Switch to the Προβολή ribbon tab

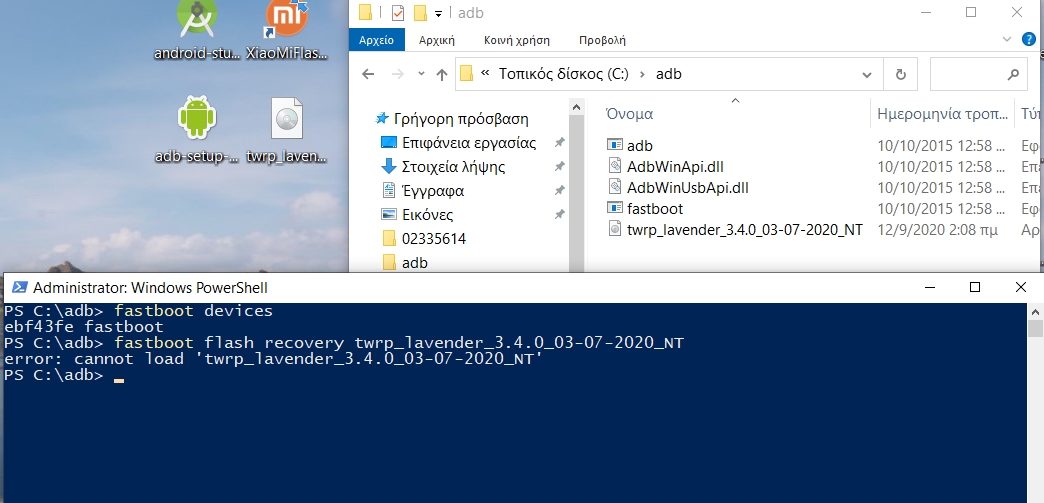[602, 41]
